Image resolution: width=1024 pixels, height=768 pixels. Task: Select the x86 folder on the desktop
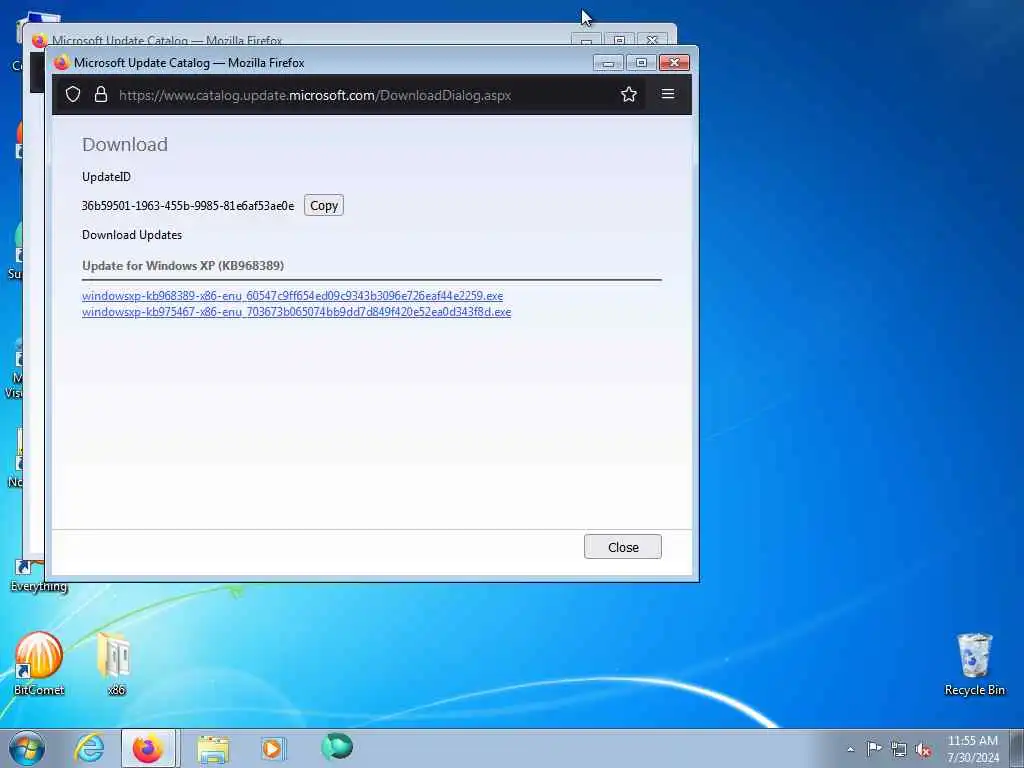click(116, 663)
